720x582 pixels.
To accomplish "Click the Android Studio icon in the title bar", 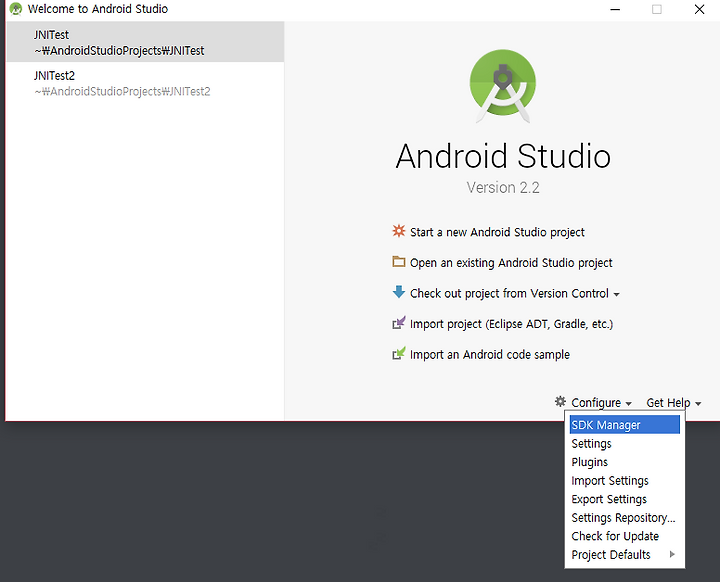I will click(x=16, y=9).
